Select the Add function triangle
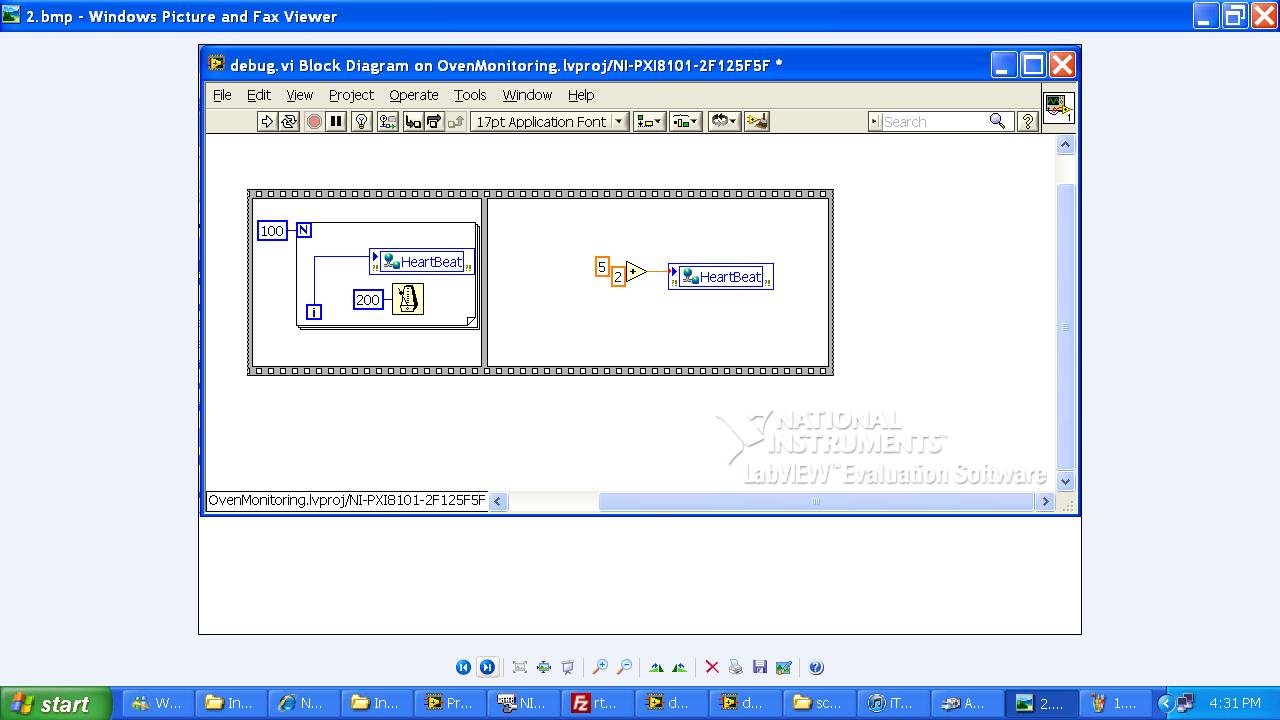Screen dimensions: 1280x720 [636, 271]
